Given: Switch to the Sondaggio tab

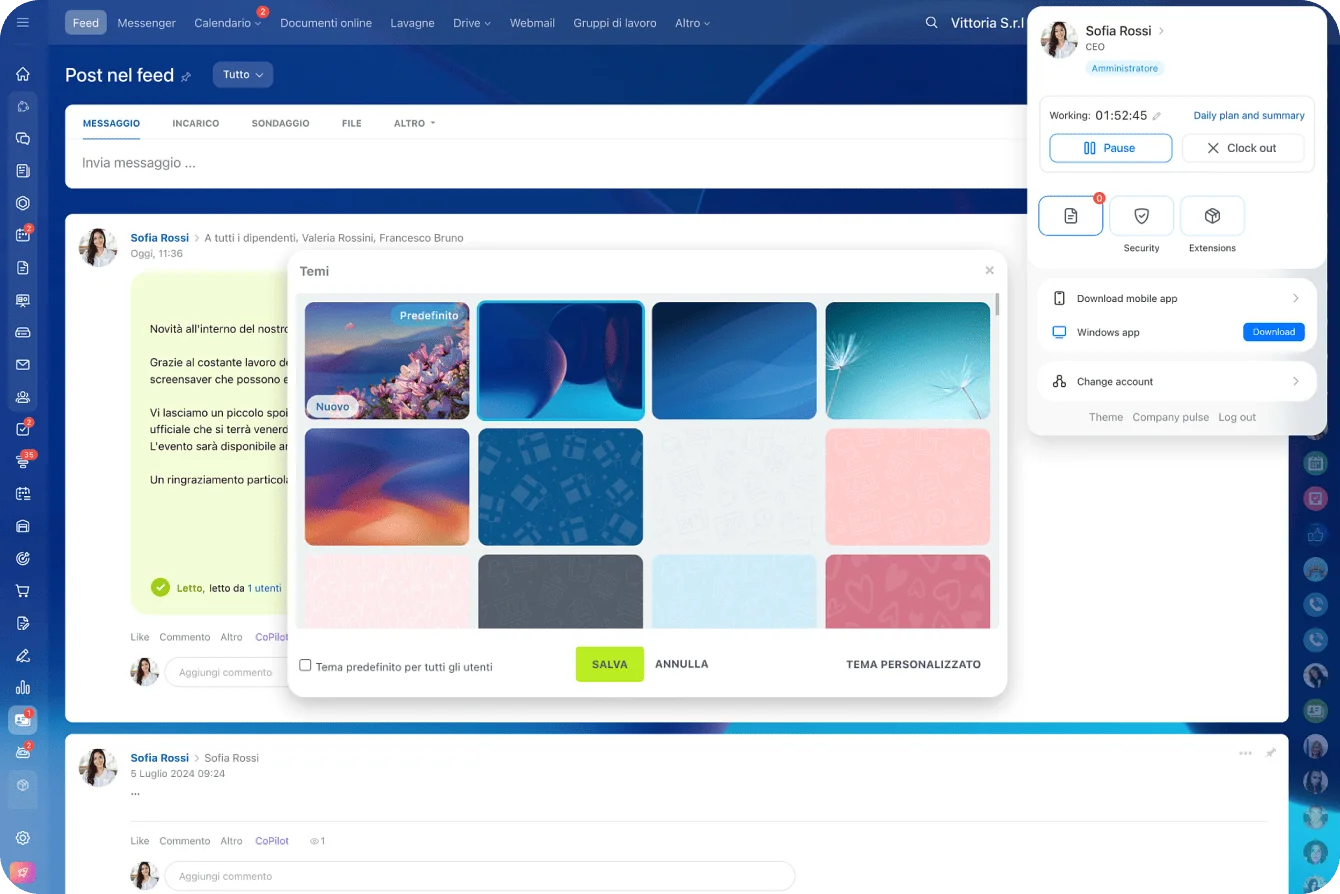Looking at the screenshot, I should tap(280, 123).
